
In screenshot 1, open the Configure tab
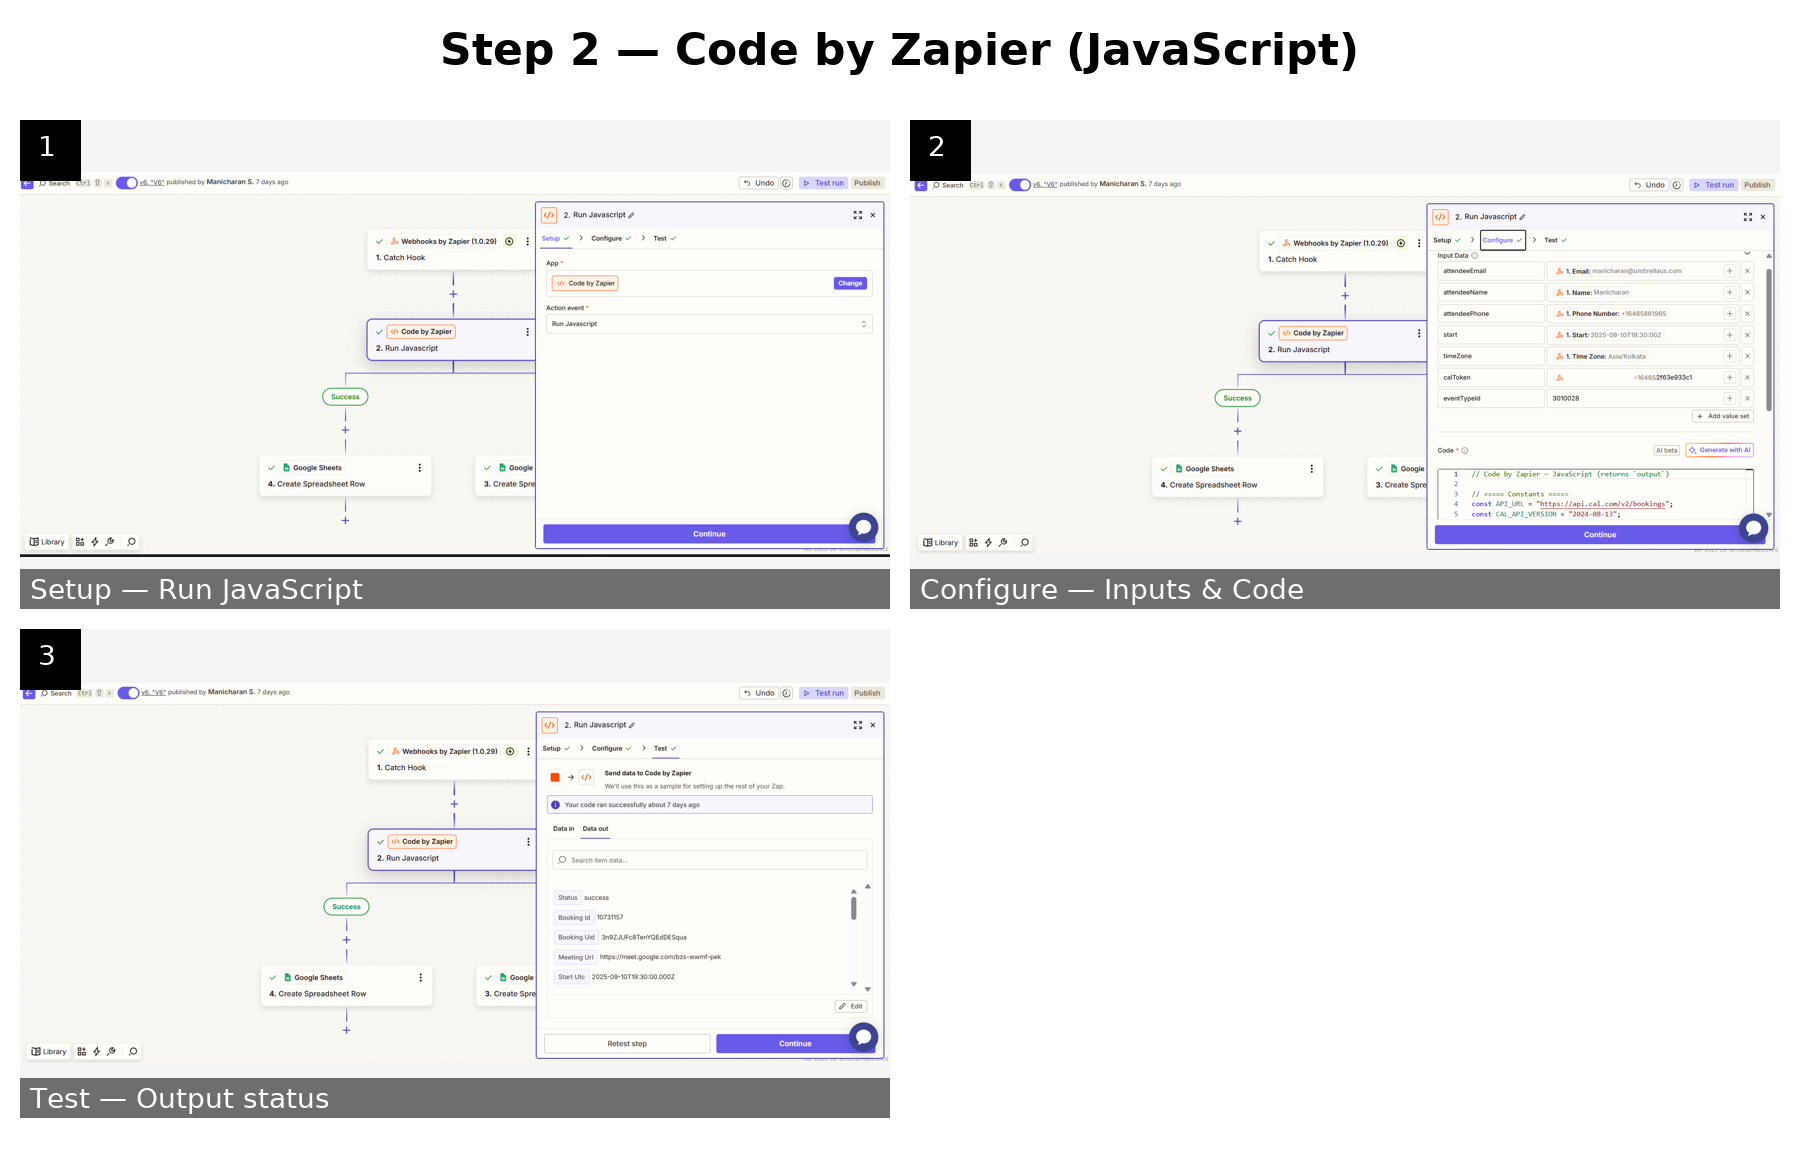click(x=610, y=238)
